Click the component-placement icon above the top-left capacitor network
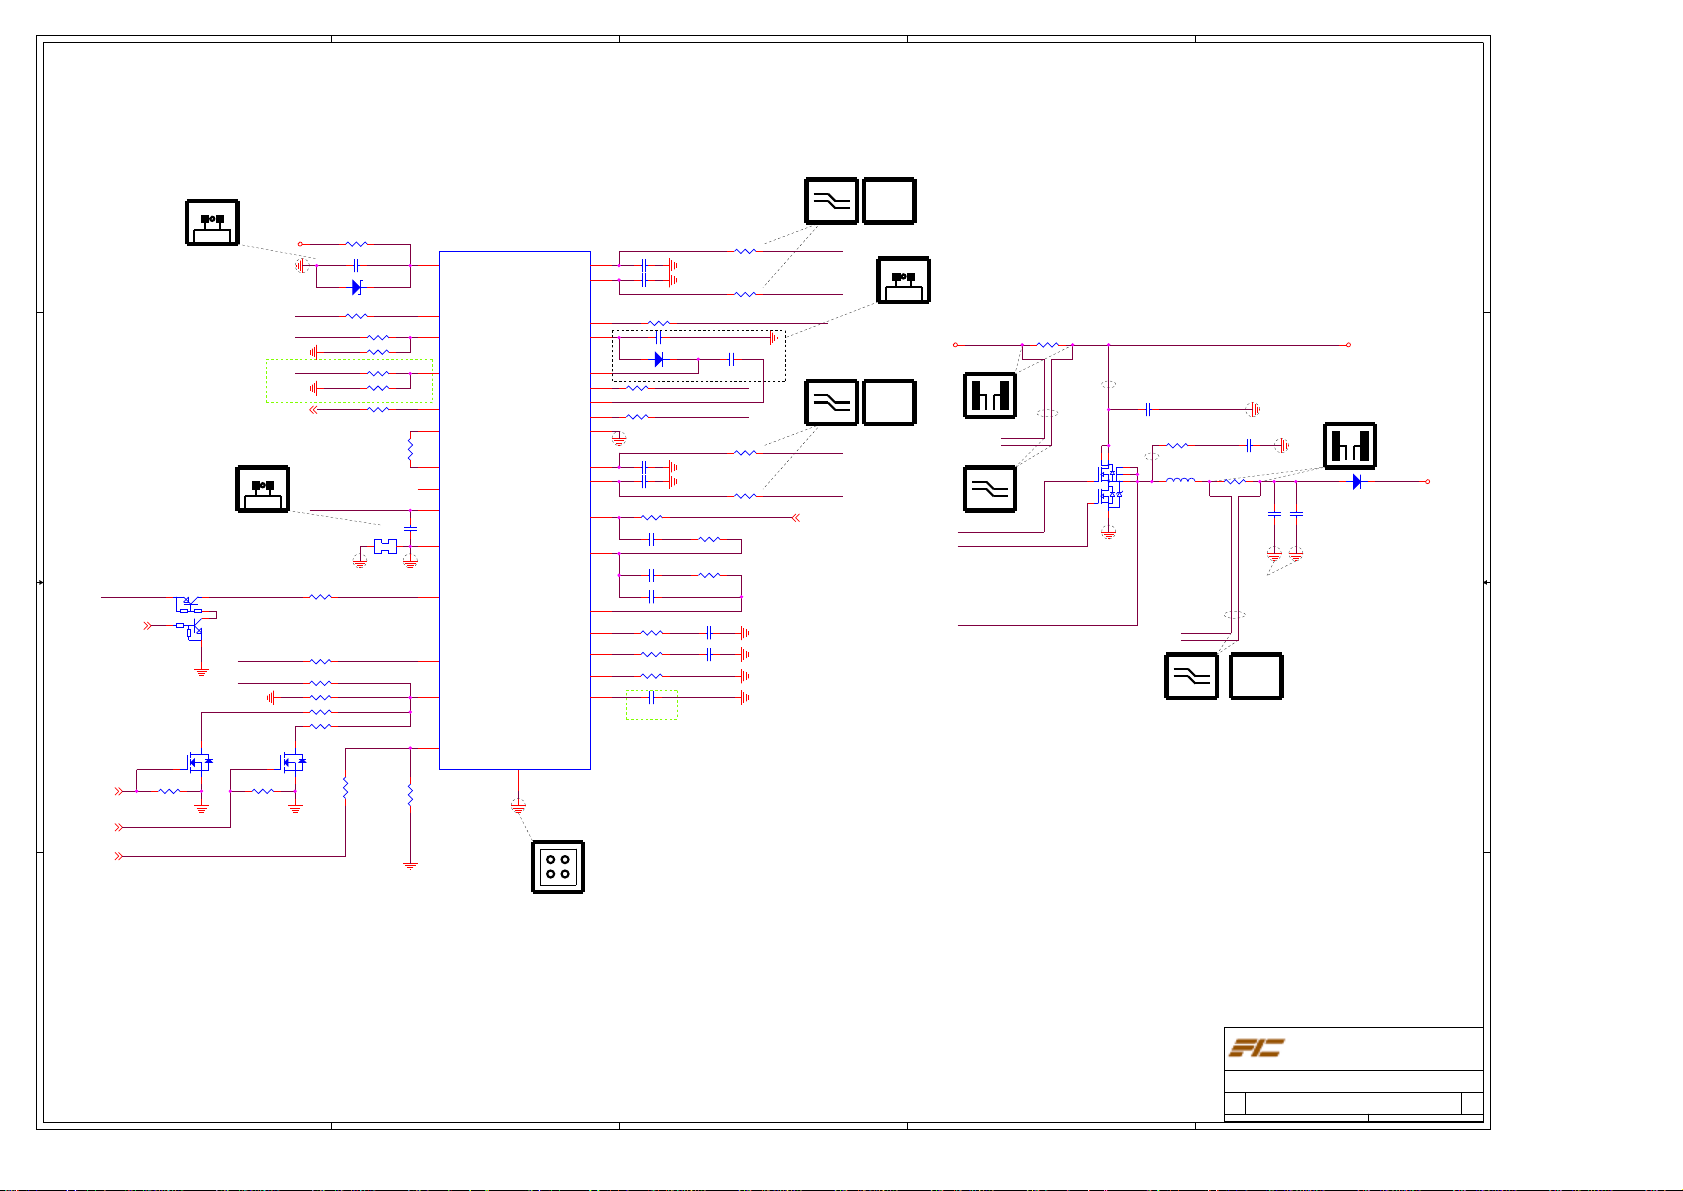Image resolution: width=1683 pixels, height=1191 pixels. point(212,222)
